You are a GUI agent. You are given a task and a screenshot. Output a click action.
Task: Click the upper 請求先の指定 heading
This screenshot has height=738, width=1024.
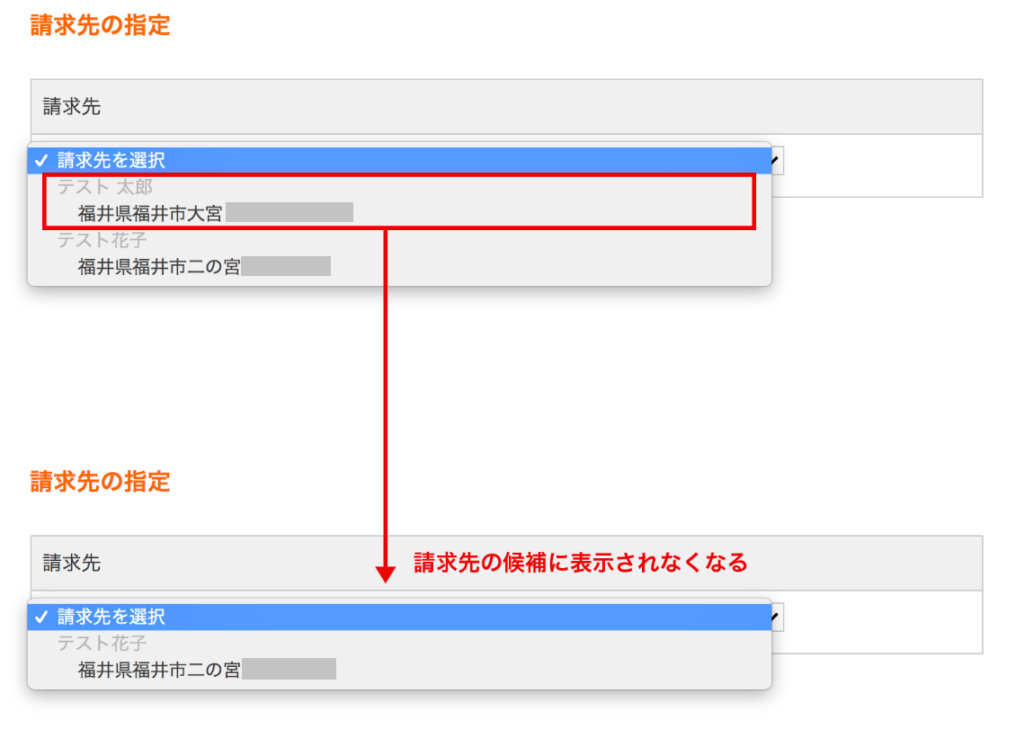(100, 26)
